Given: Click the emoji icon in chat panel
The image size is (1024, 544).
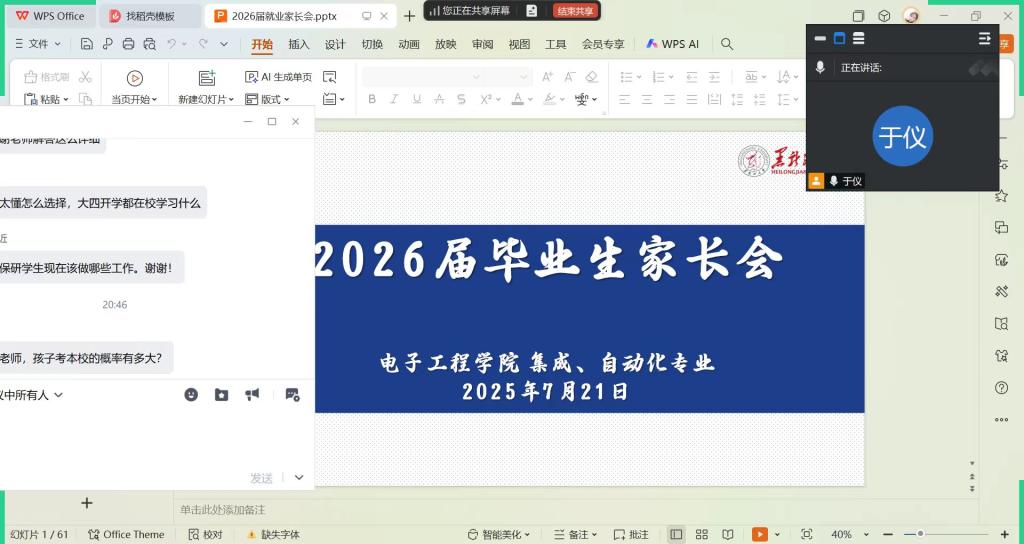Looking at the screenshot, I should pyautogui.click(x=191, y=395).
